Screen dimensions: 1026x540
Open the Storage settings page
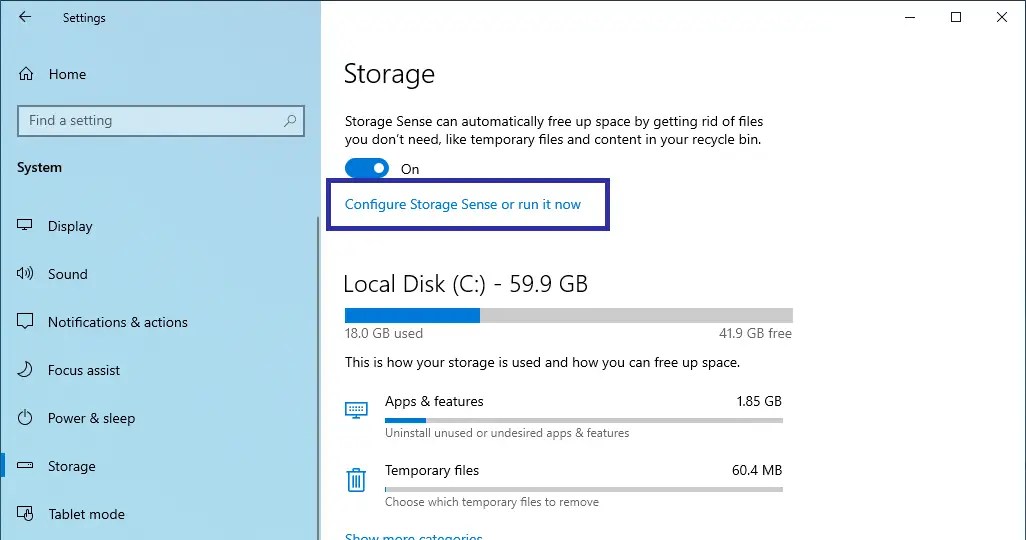coord(72,466)
